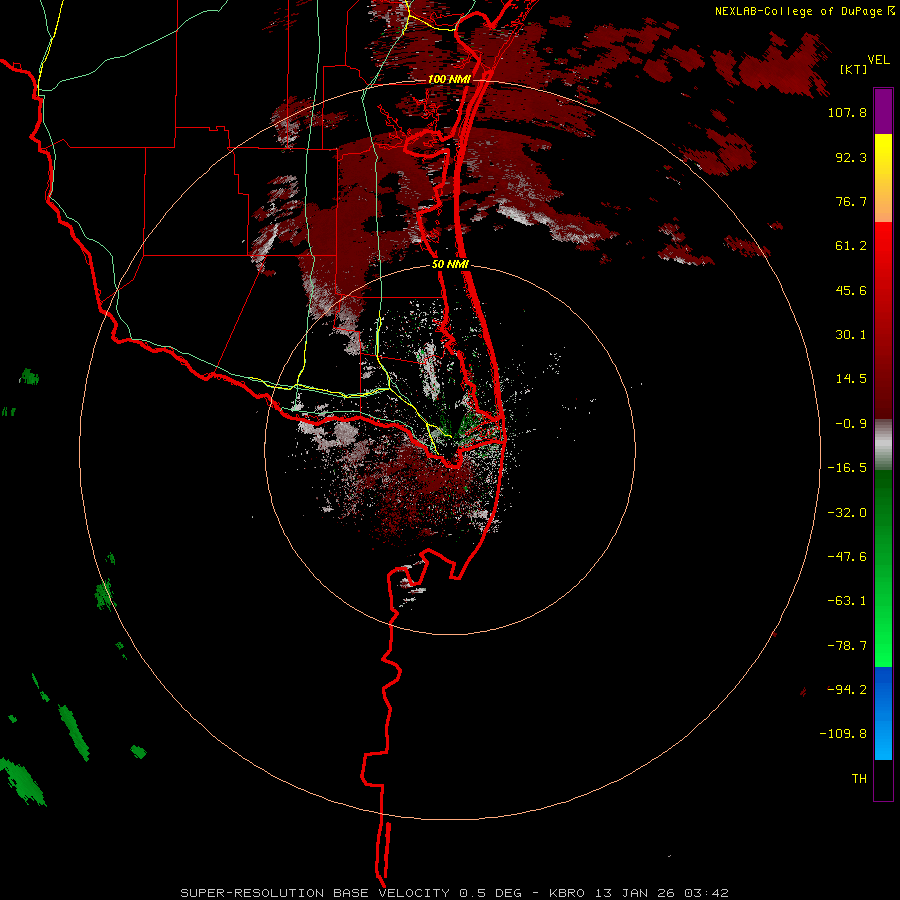Click the -63.1 legend value
Image resolution: width=900 pixels, height=900 pixels.
coord(847,601)
